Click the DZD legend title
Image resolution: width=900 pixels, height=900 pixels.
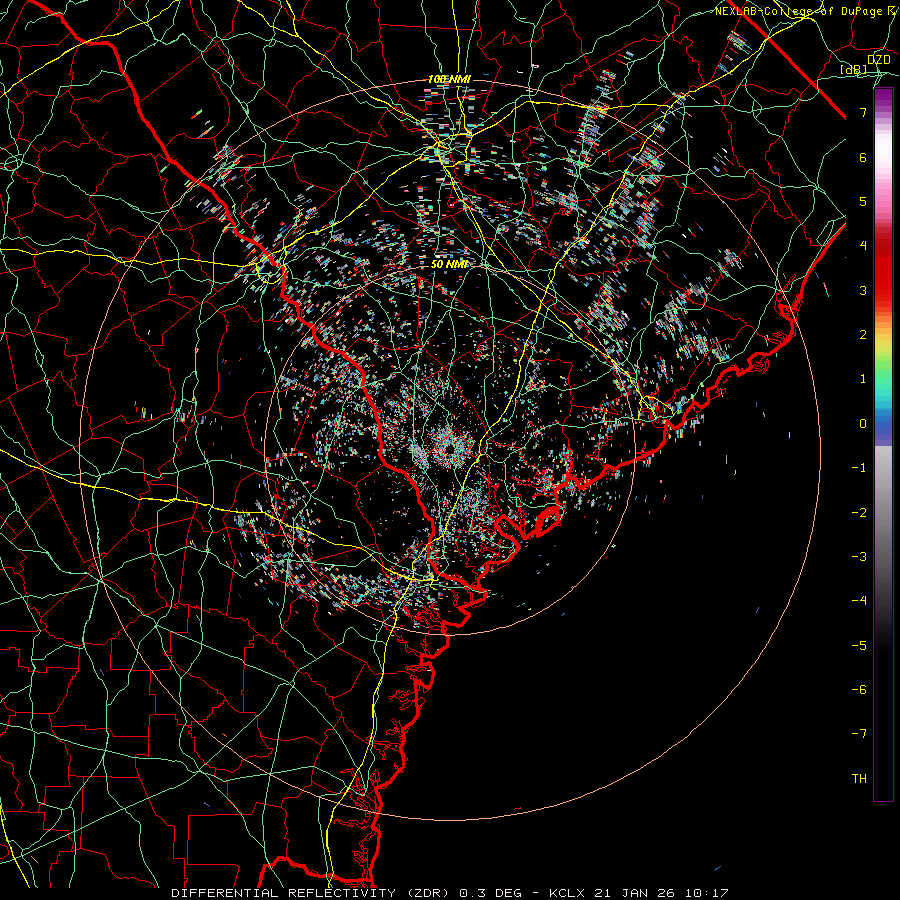pyautogui.click(x=878, y=60)
